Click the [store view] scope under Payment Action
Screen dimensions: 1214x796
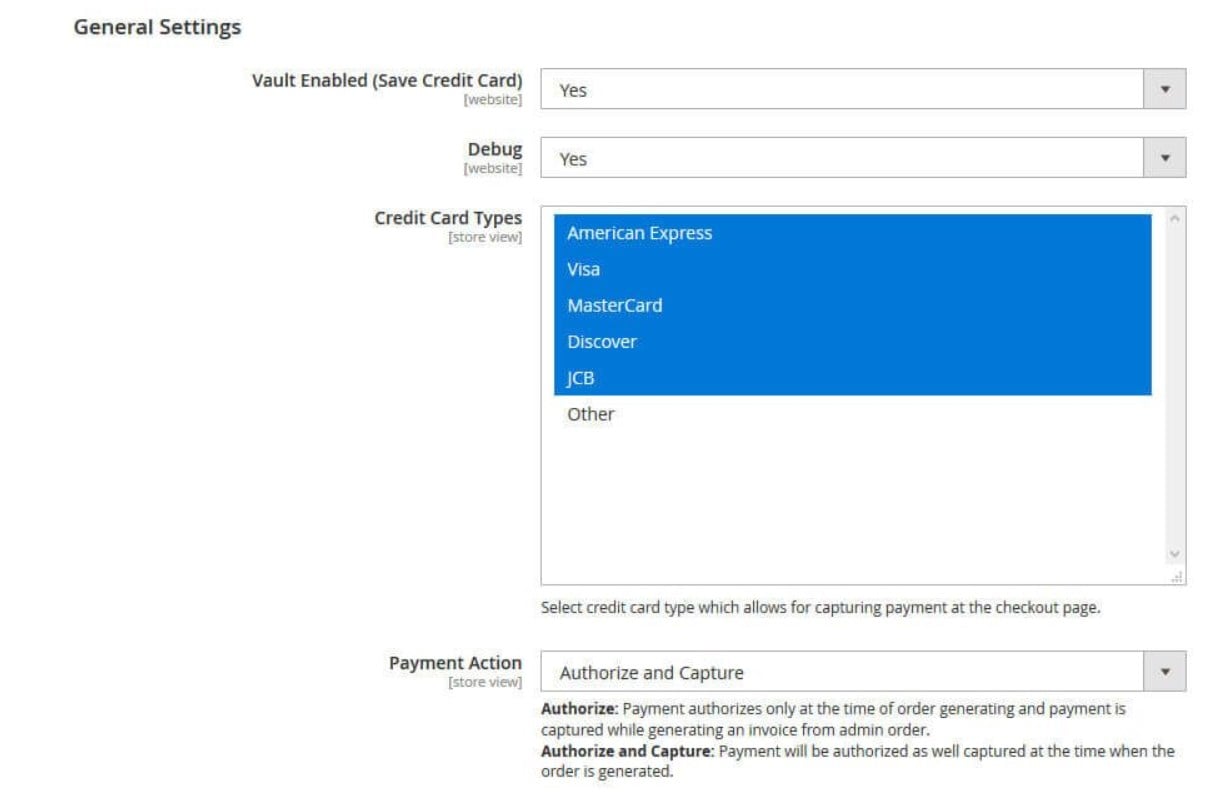tap(485, 682)
